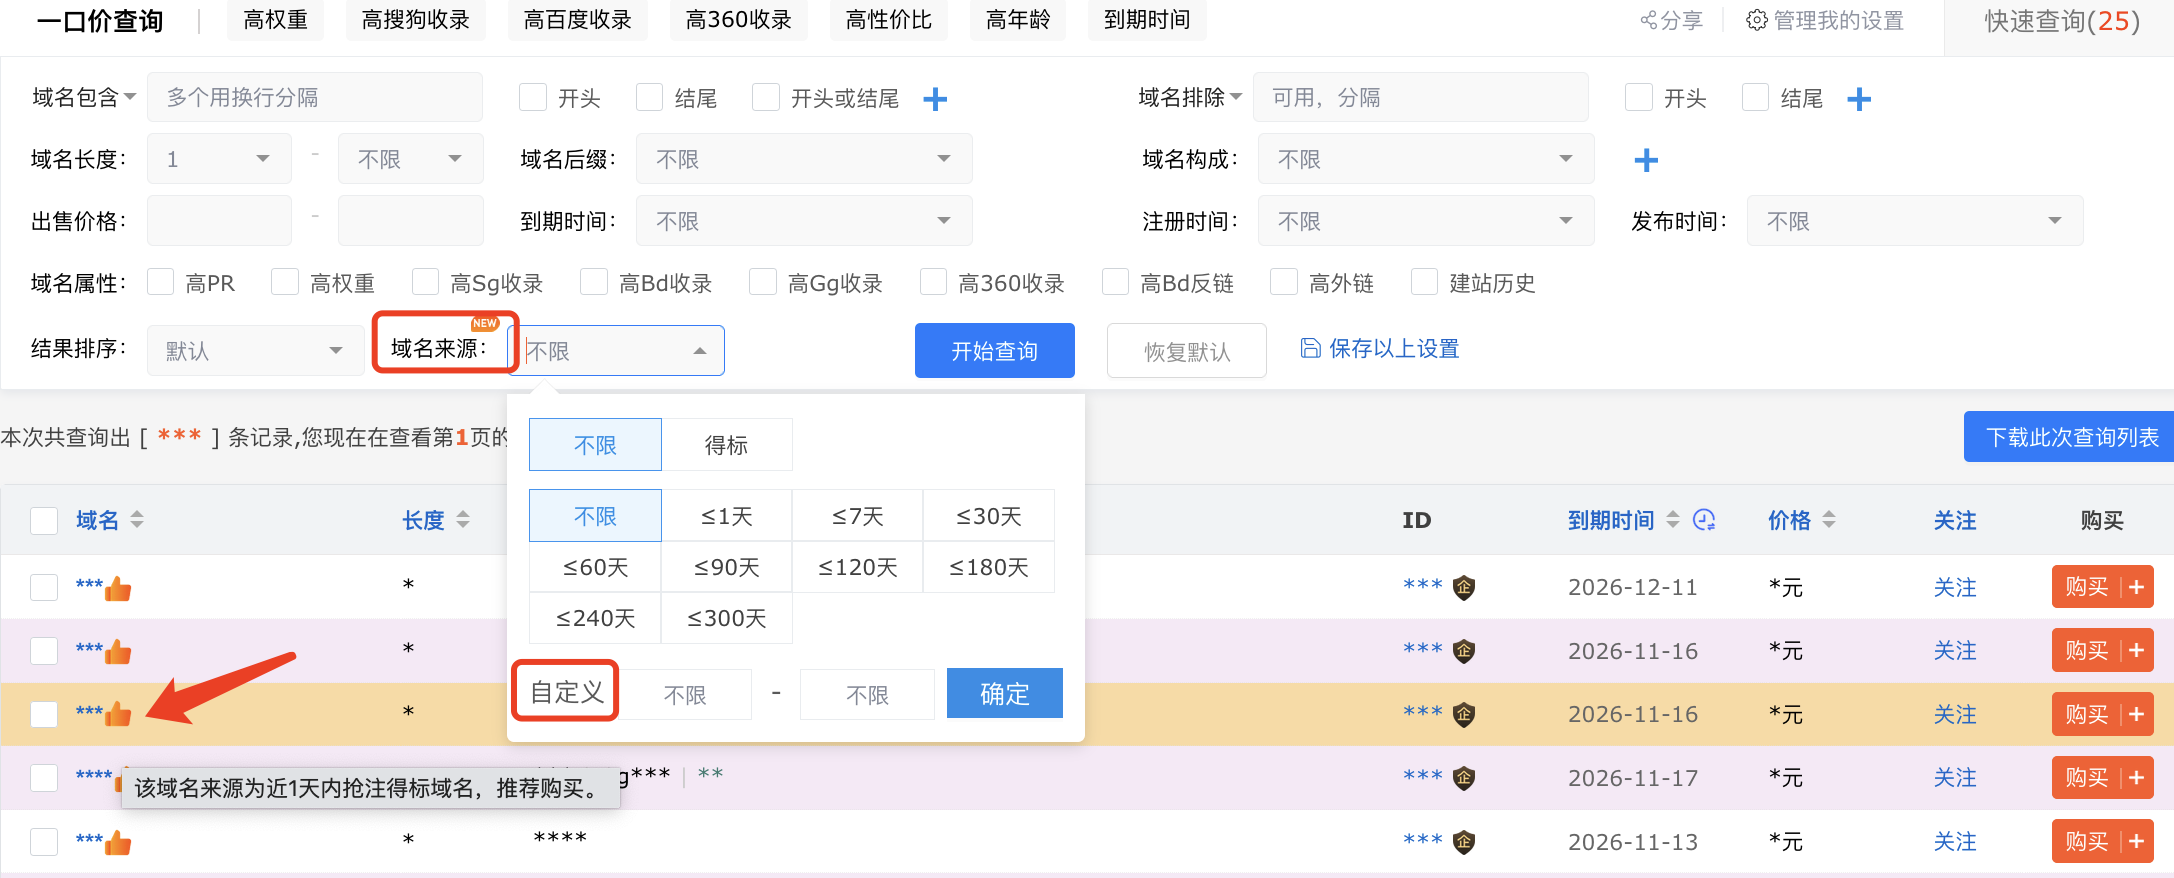
Task: Click the sort arrows next to 价格
Action: point(1829,520)
